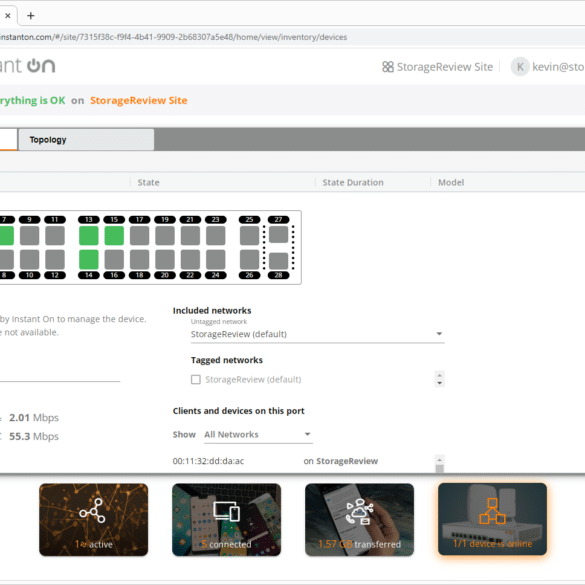The image size is (585, 585).
Task: Select switch port 23
Action: (216, 235)
